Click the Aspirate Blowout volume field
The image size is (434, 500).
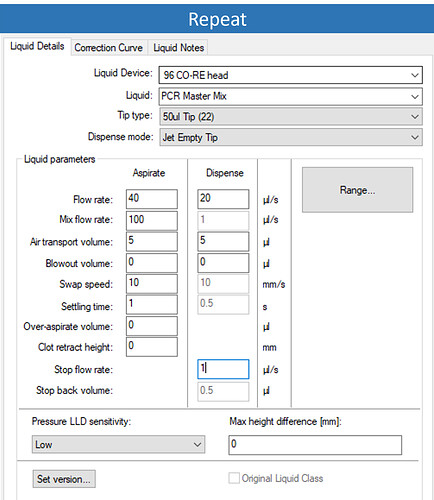(152, 263)
